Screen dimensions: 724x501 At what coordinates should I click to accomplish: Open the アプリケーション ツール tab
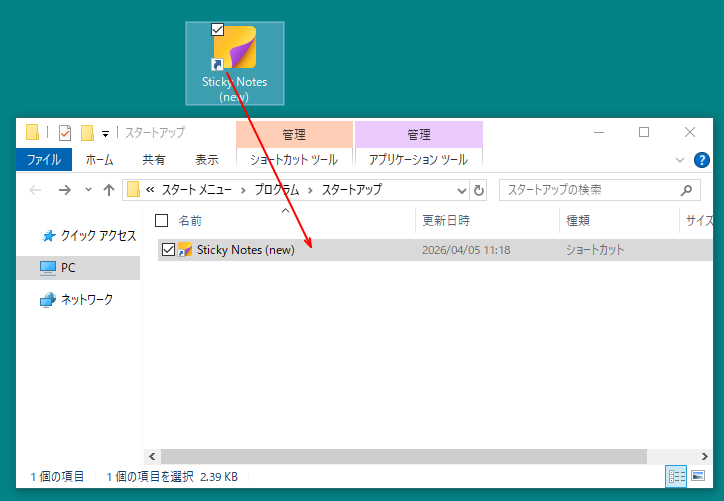tap(418, 159)
